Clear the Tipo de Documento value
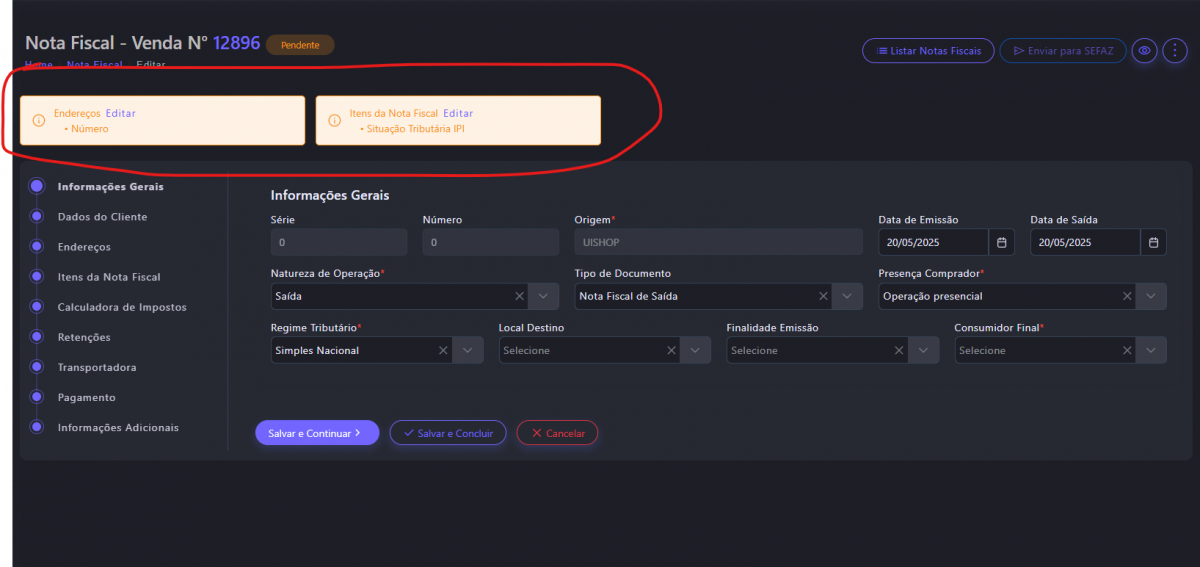The width and height of the screenshot is (1200, 567). coord(824,296)
